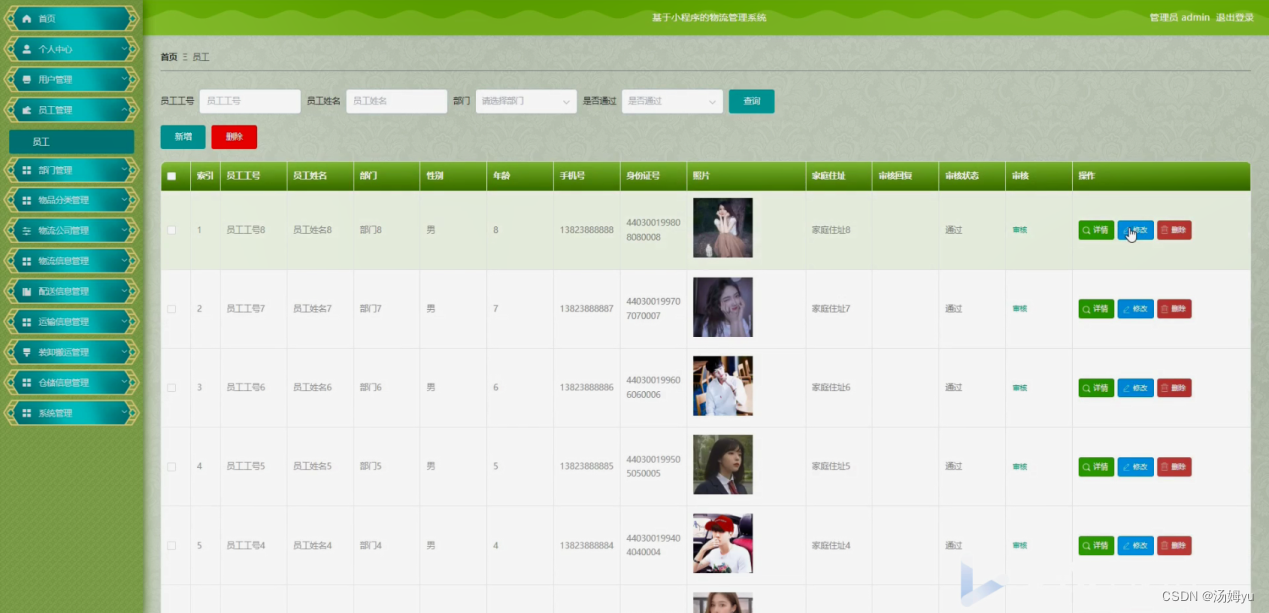Viewport: 1269px width, 613px height.
Task: Click the grid icon beside 运输信息管理
Action: pyautogui.click(x=27, y=322)
